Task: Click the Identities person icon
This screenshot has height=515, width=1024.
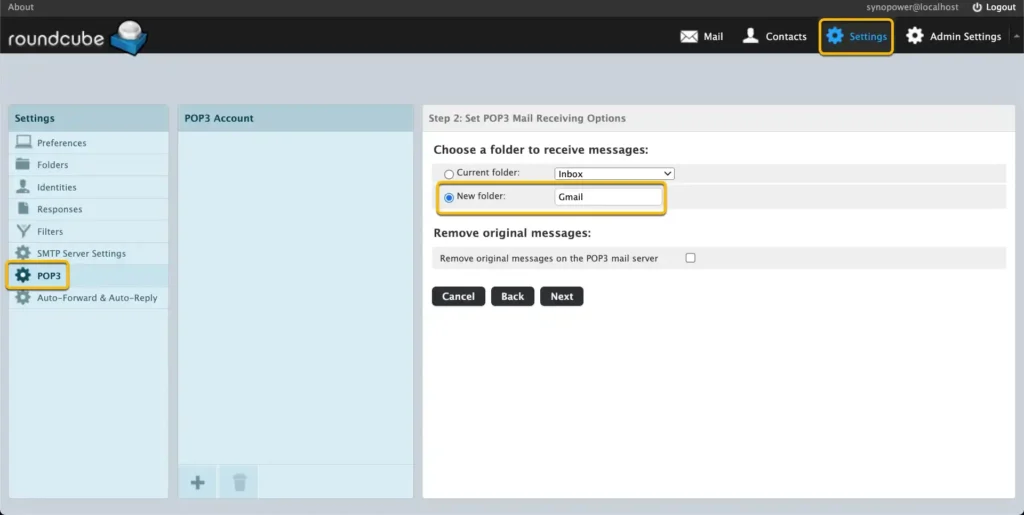Action: 23,186
